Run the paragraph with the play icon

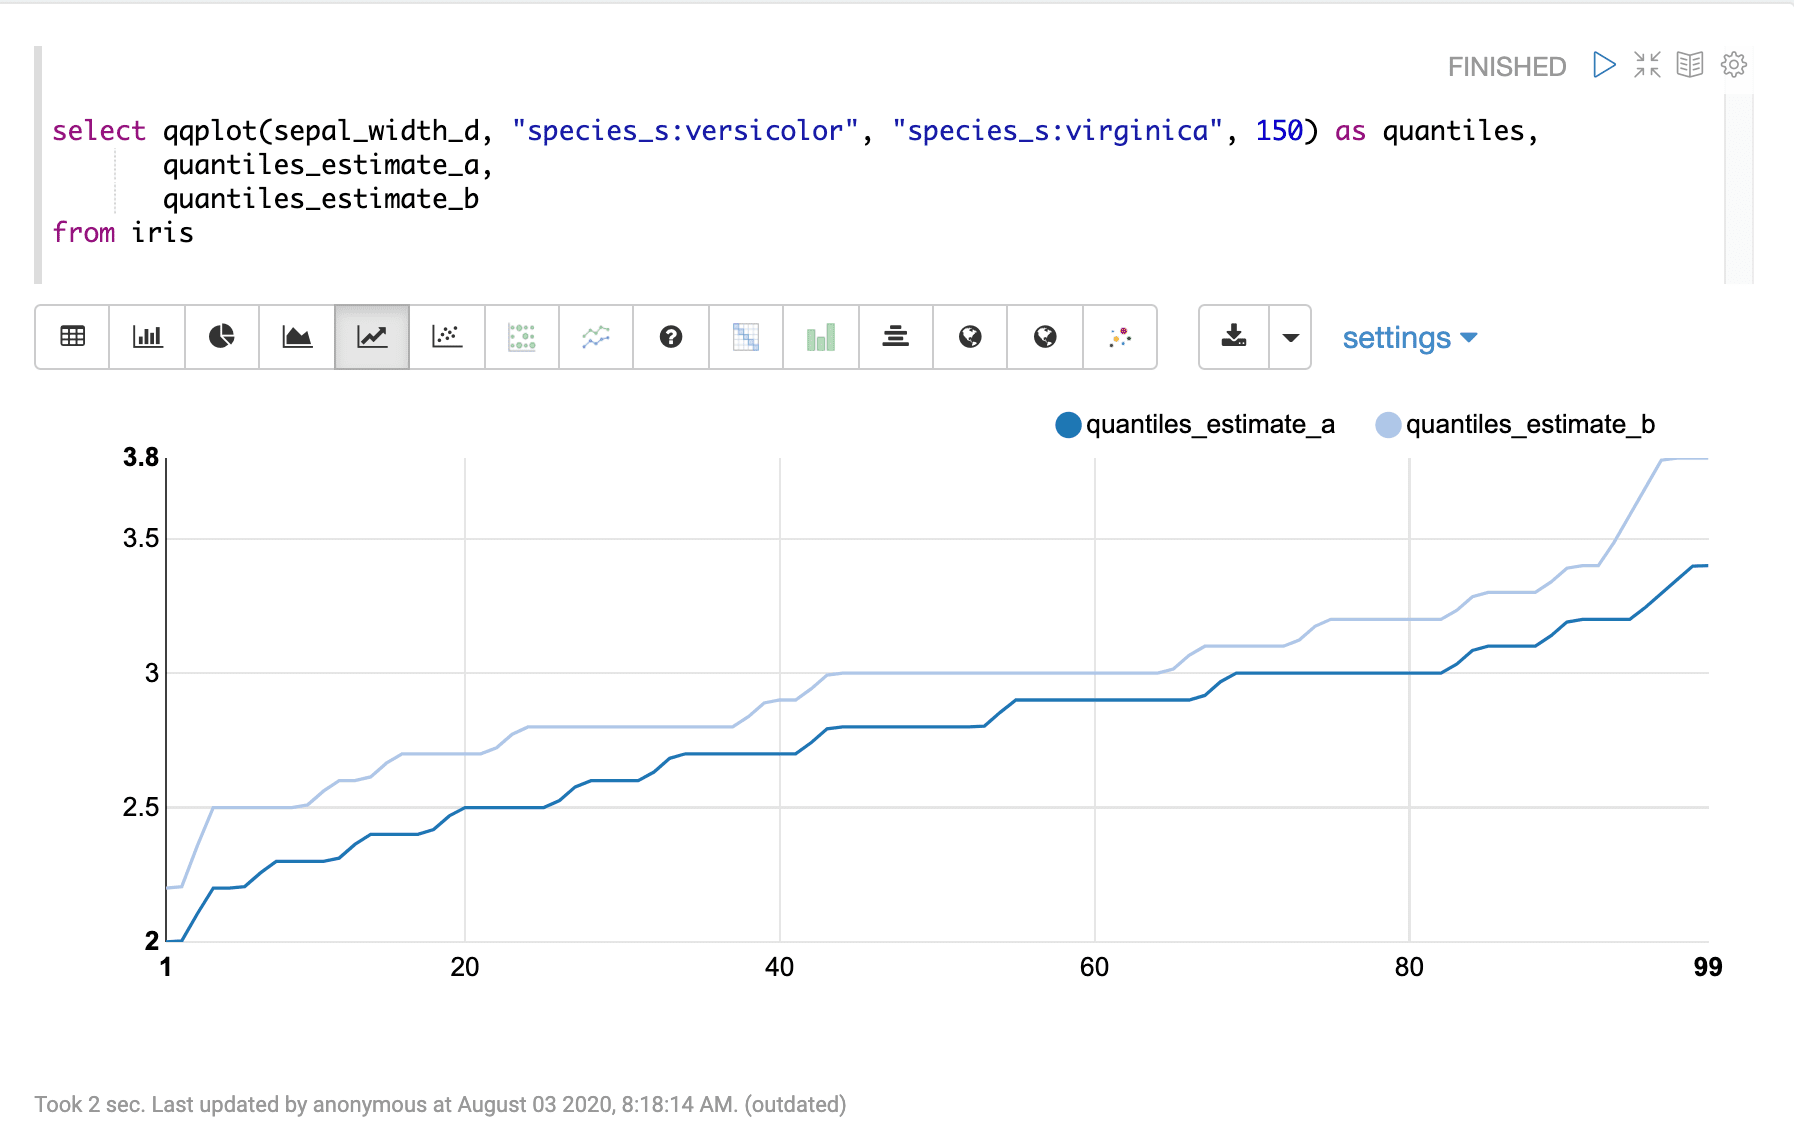tap(1604, 64)
